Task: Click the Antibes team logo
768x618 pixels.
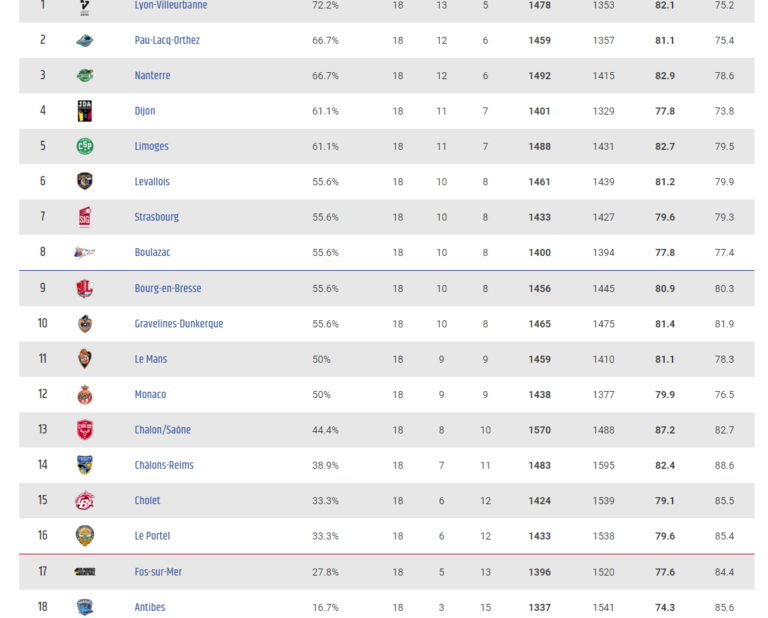Action: click(85, 607)
